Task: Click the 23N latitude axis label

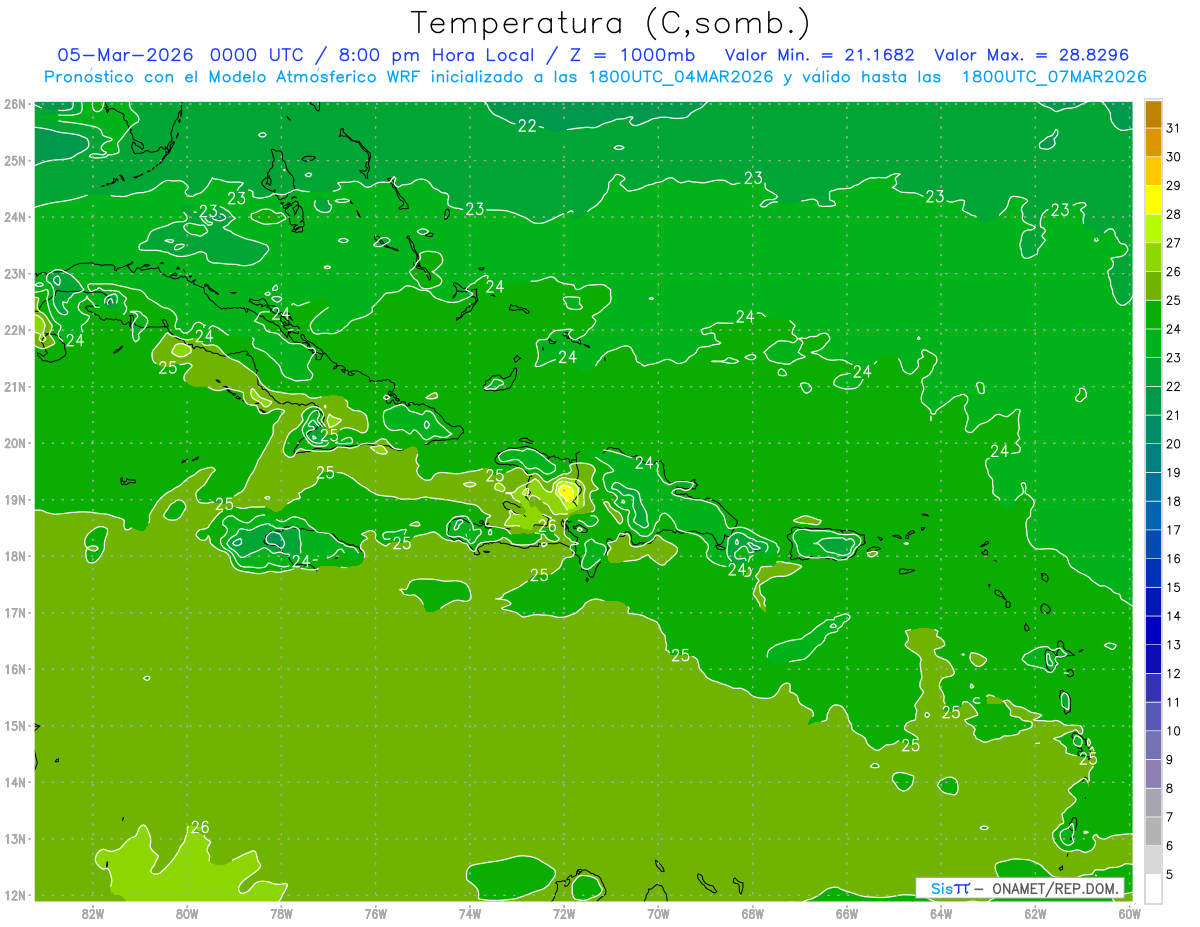Action: (14, 274)
